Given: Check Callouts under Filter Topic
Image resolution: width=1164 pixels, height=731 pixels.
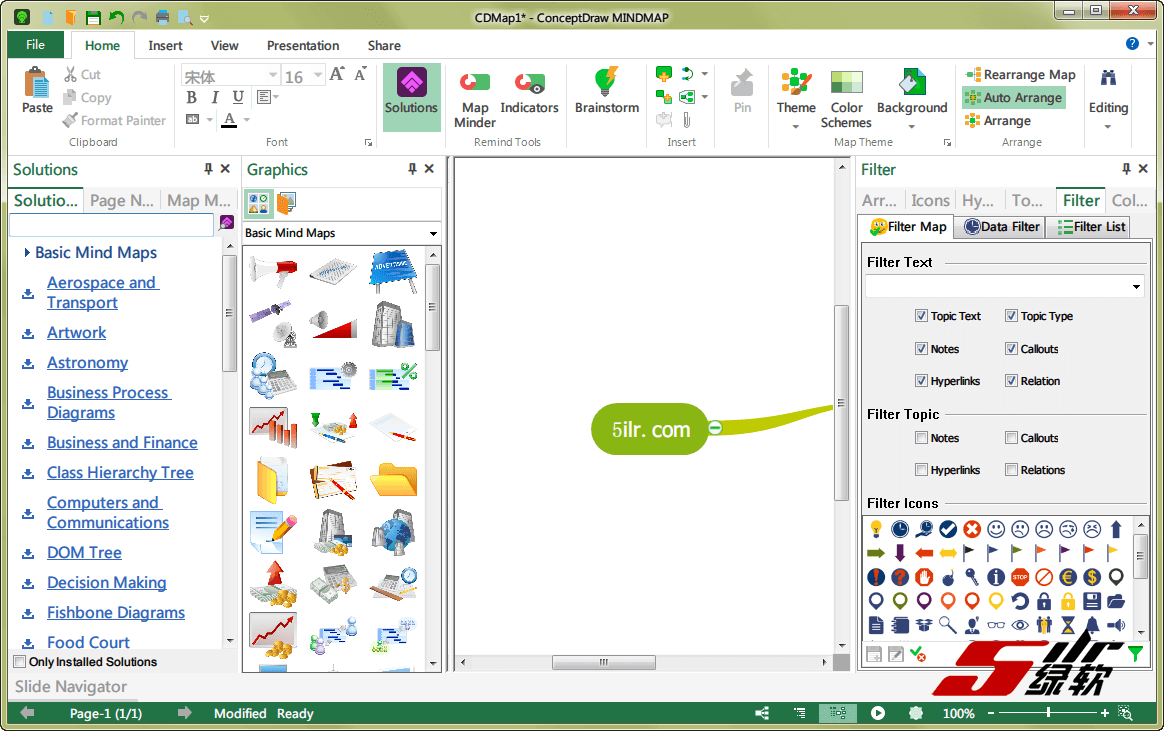Looking at the screenshot, I should pyautogui.click(x=1011, y=438).
